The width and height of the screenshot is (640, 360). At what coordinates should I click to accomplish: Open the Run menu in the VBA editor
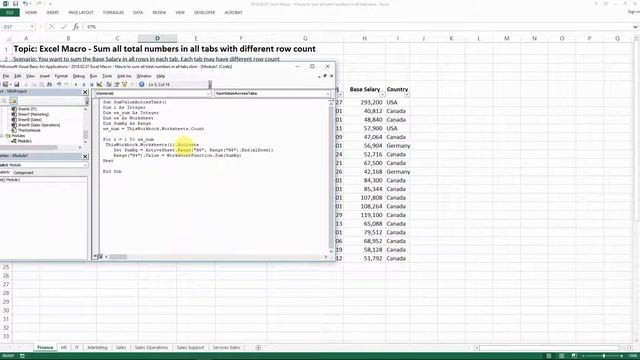(x=93, y=76)
